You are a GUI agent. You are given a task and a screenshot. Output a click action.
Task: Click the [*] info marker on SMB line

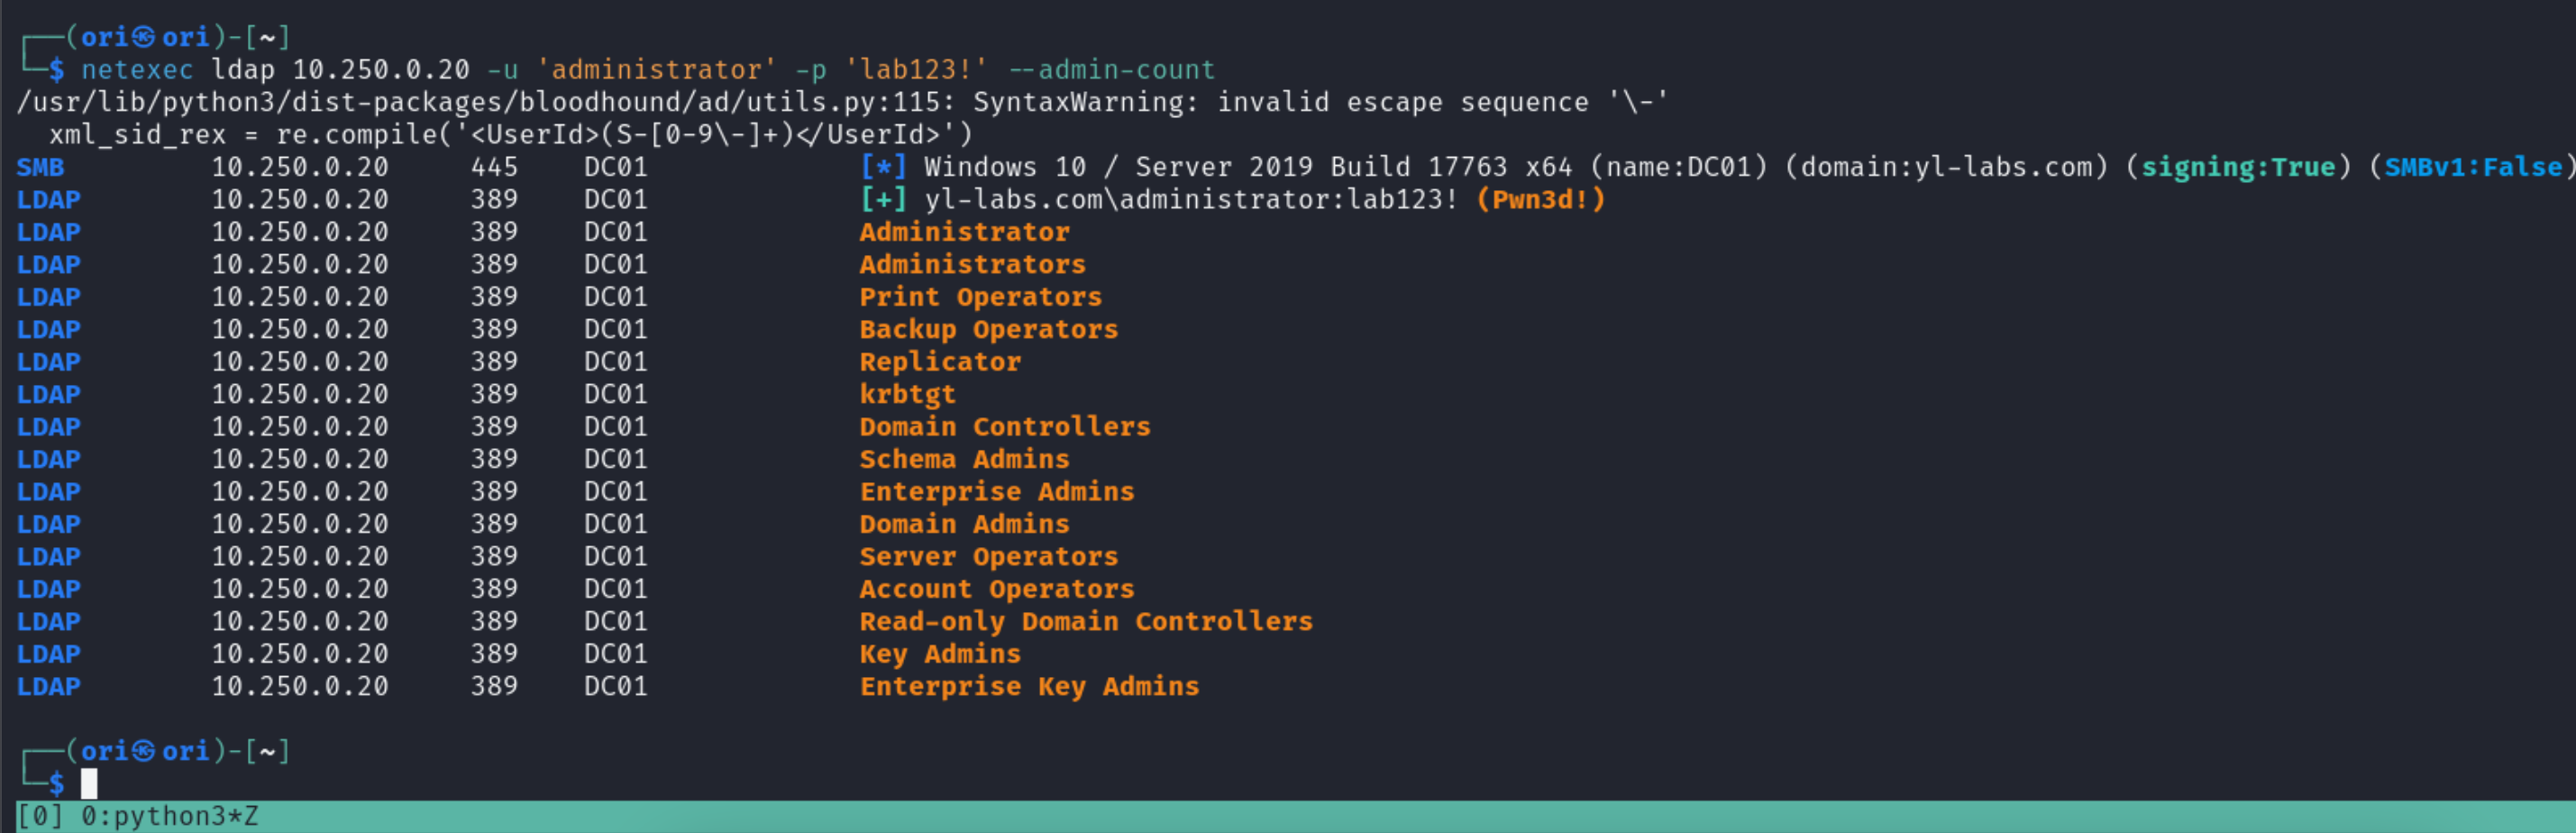tap(883, 167)
